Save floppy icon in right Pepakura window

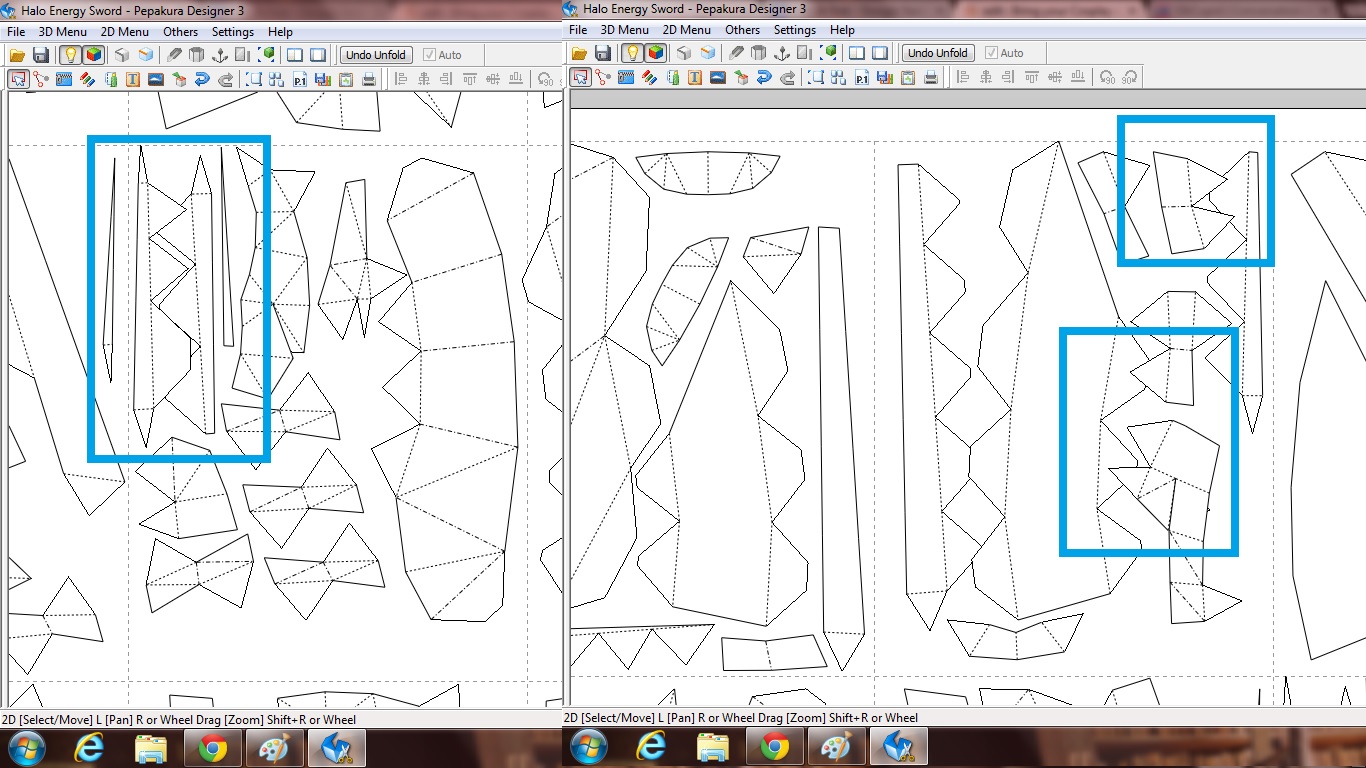point(603,53)
